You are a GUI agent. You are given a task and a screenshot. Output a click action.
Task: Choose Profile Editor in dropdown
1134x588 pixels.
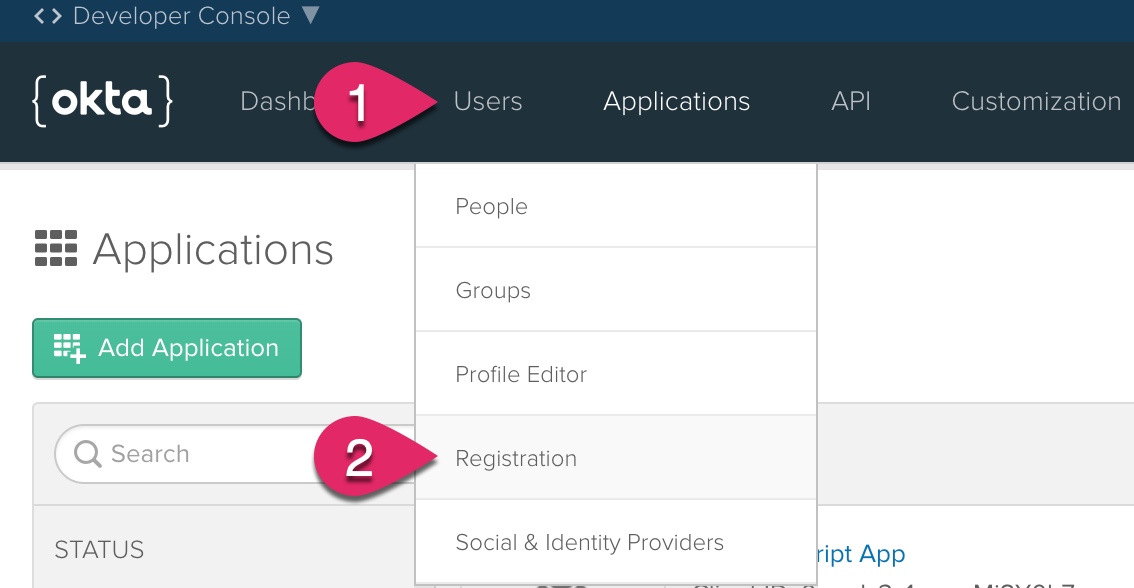[x=616, y=374]
